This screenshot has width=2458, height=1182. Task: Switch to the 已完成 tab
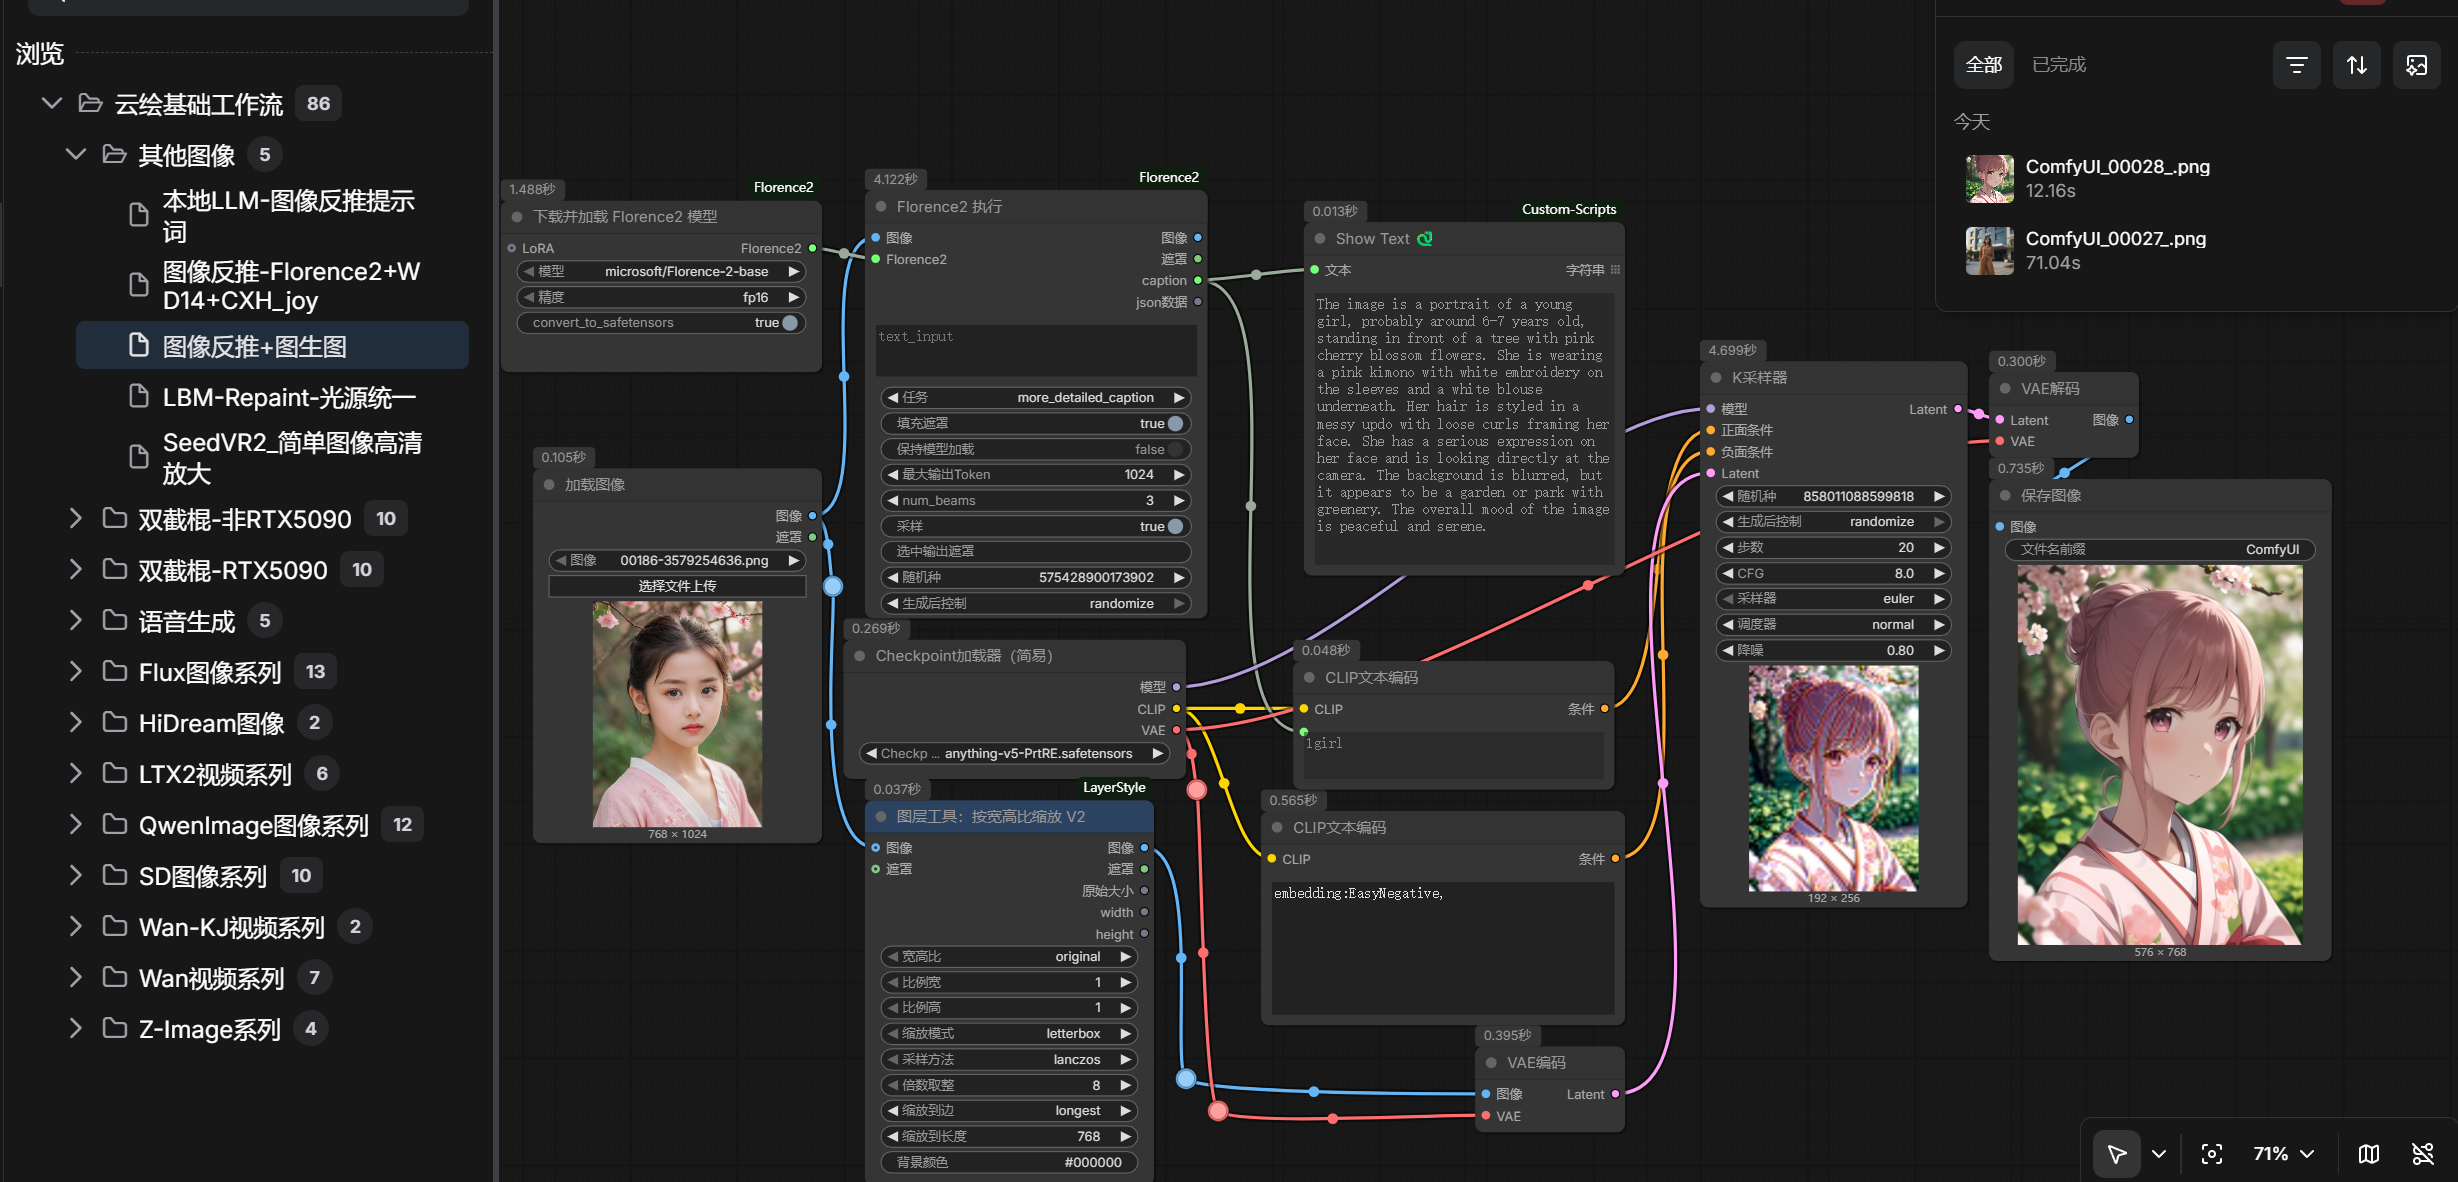[2059, 65]
